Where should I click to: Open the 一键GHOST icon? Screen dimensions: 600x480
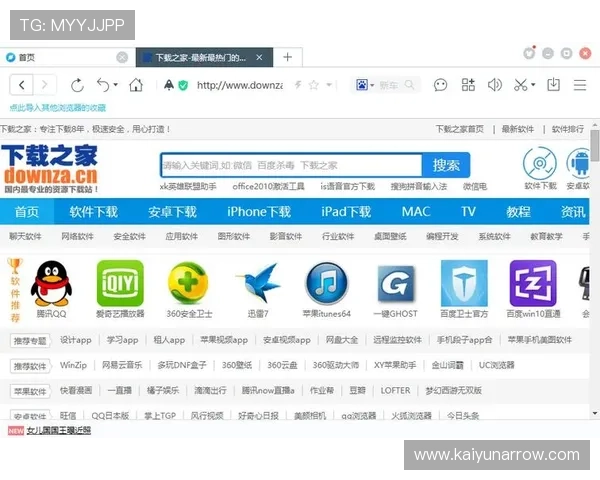[x=396, y=284]
